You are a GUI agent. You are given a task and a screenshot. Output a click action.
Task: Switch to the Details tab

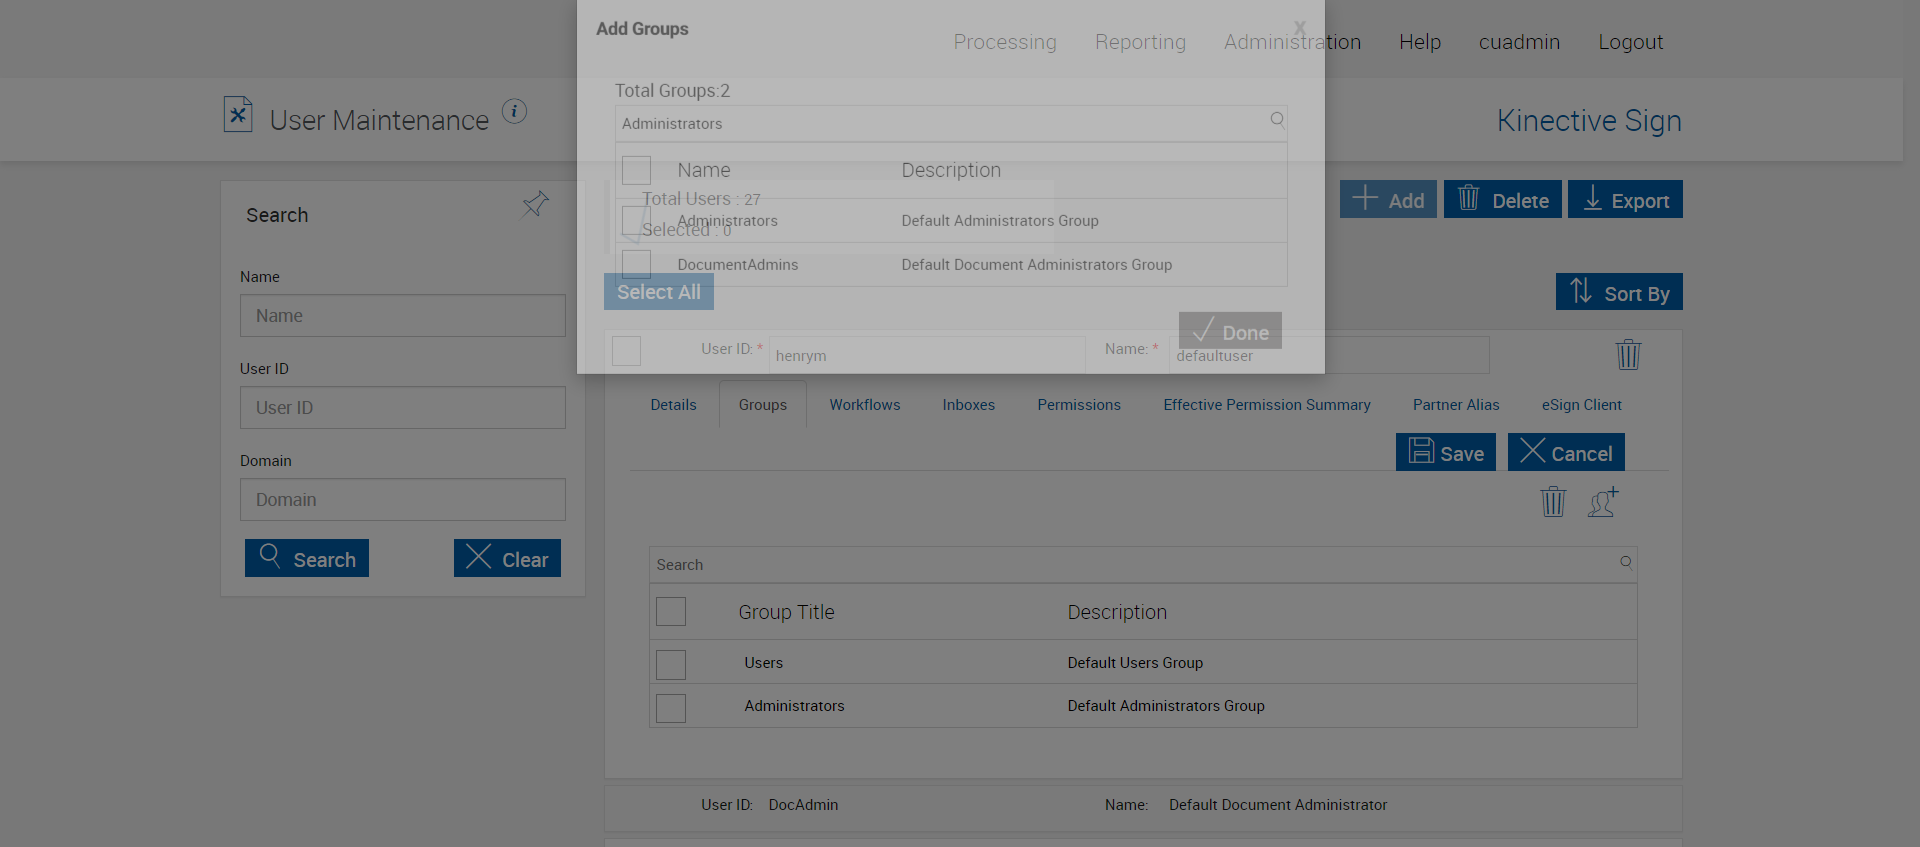point(673,405)
